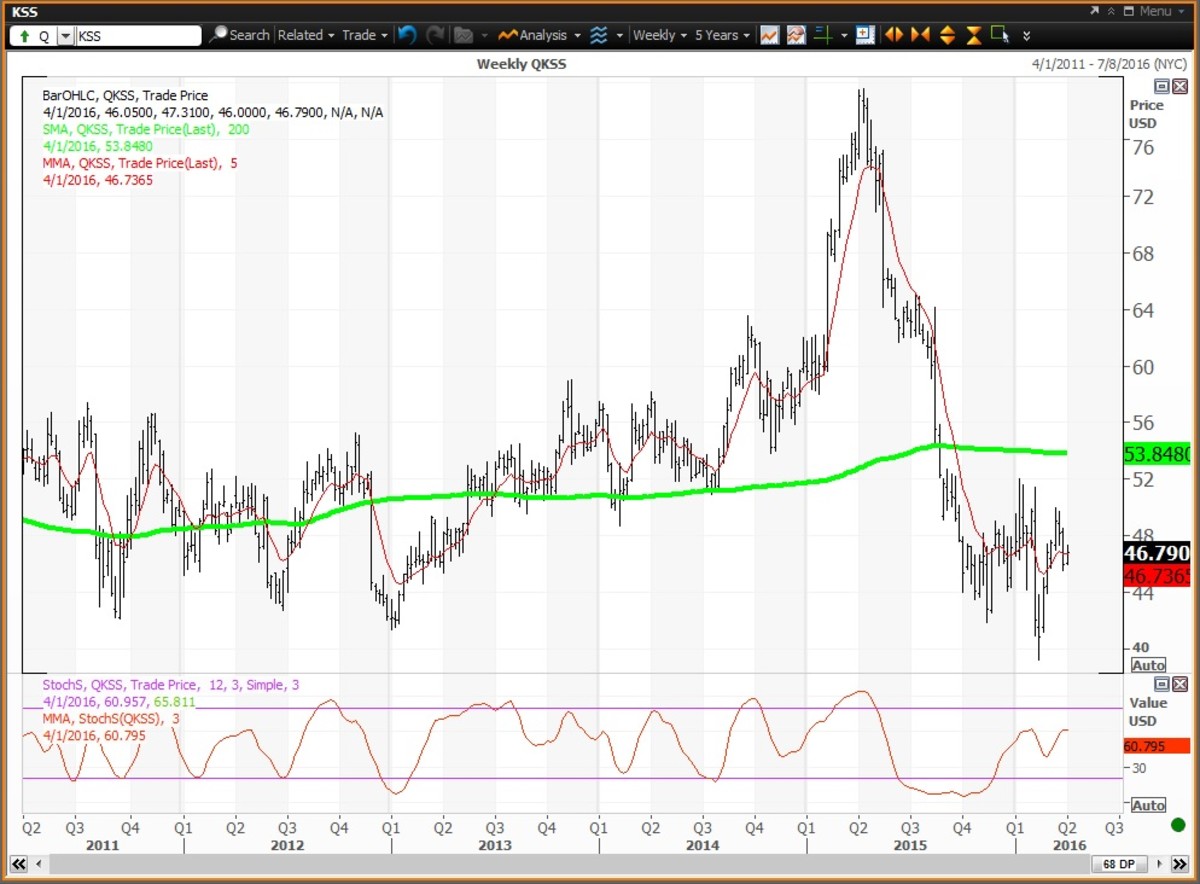1200x884 pixels.
Task: Click the vertical expand orange arrows icon
Action: (x=947, y=35)
